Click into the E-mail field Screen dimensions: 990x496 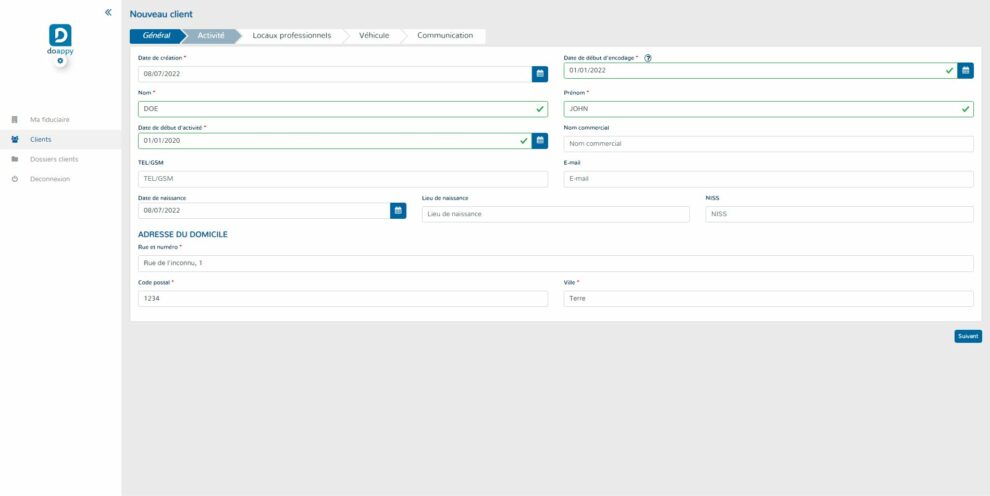tap(767, 179)
